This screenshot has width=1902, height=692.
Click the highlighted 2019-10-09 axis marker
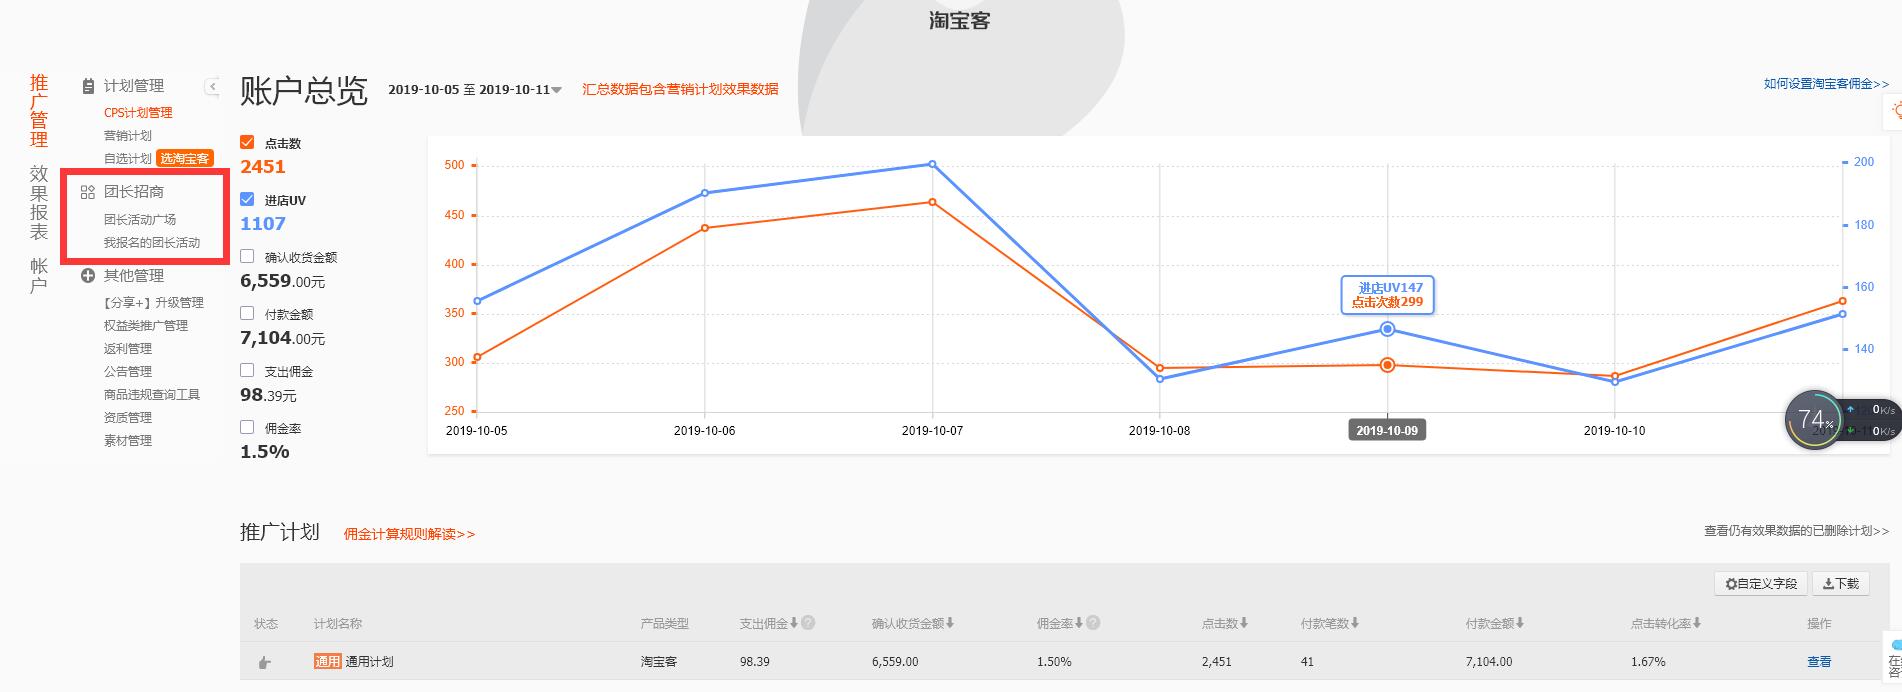point(1387,431)
